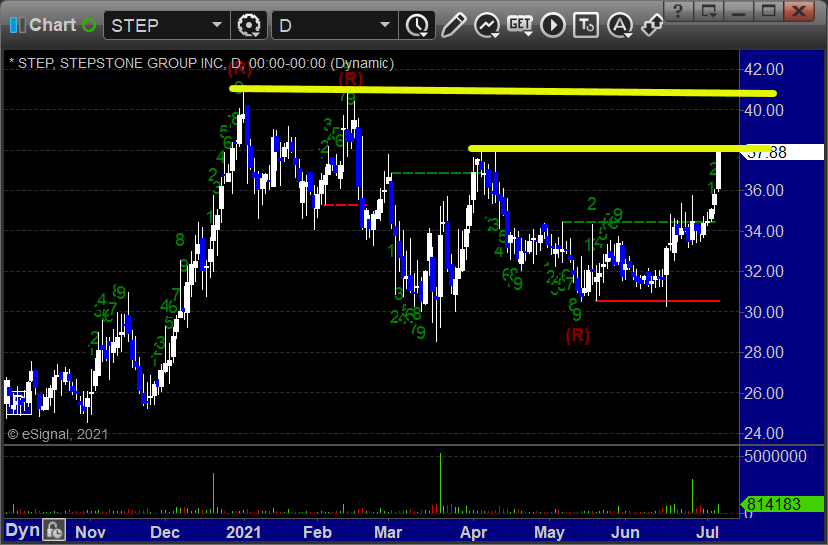Click the Apr label on time axis

tap(473, 532)
